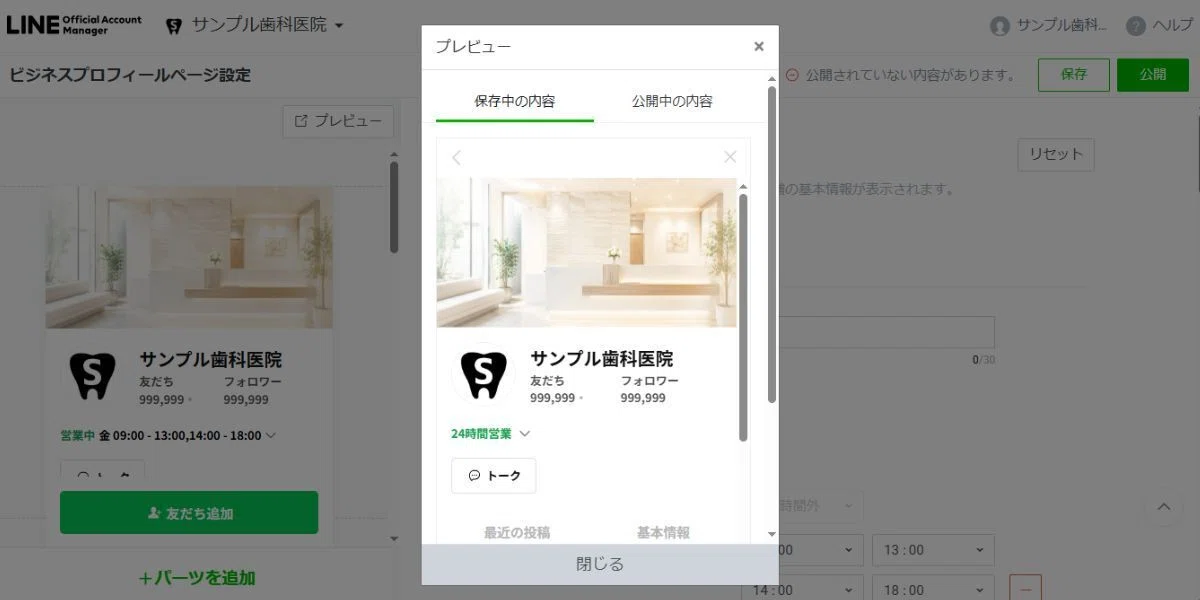1200x600 pixels.
Task: Click the 閉じる button in preview
Action: tap(600, 564)
